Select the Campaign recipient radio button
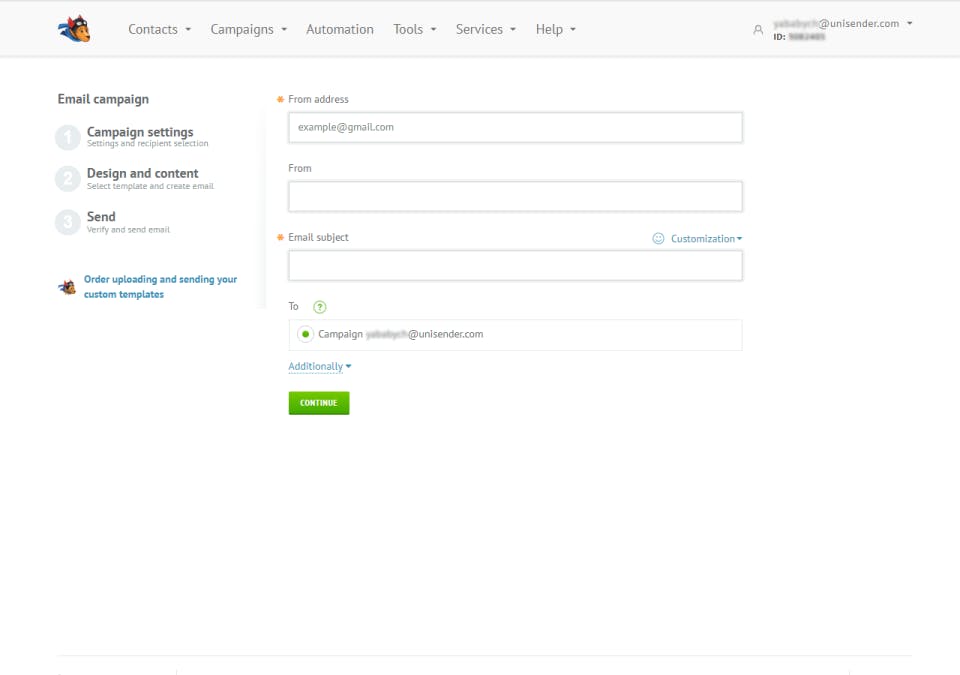The height and width of the screenshot is (675, 960). (305, 334)
